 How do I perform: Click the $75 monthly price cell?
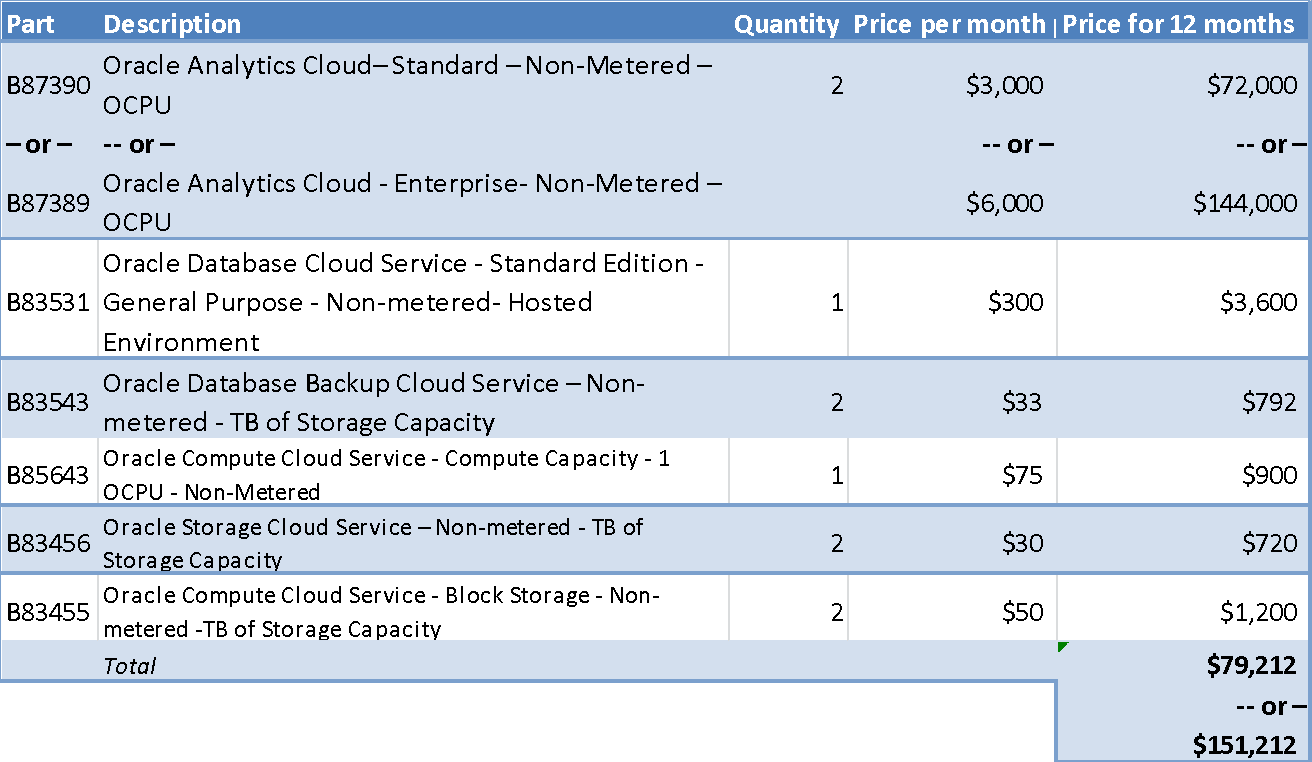(1022, 475)
